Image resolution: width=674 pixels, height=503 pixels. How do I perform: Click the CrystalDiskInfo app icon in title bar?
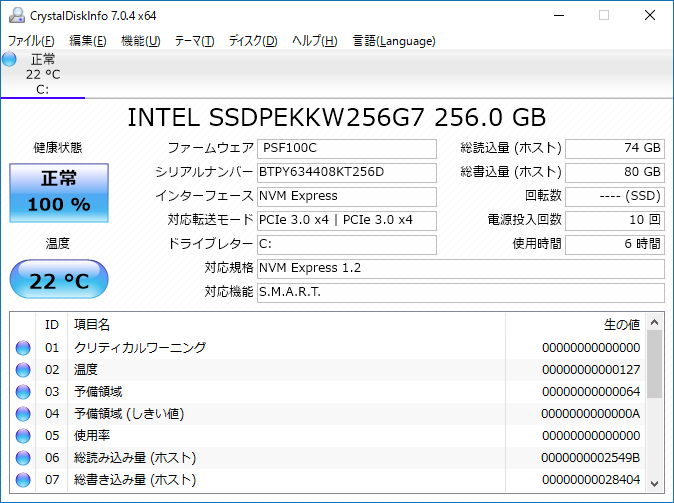[15, 15]
